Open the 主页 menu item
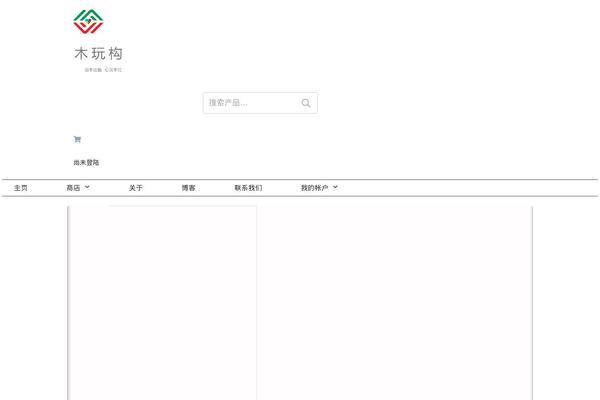This screenshot has width=600, height=400. pos(21,188)
